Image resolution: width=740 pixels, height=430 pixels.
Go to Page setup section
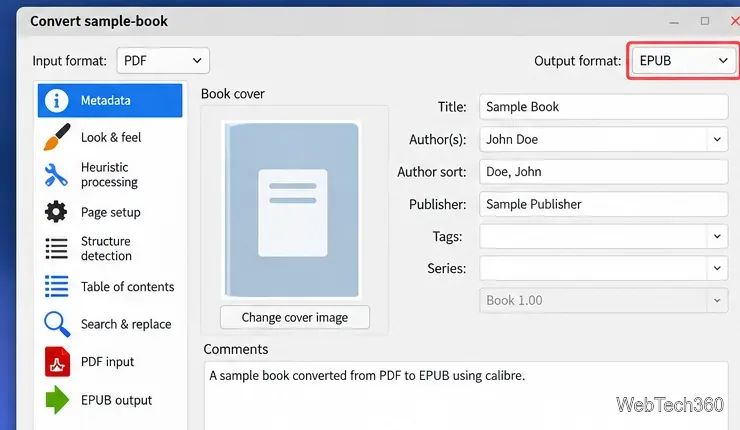pyautogui.click(x=110, y=212)
